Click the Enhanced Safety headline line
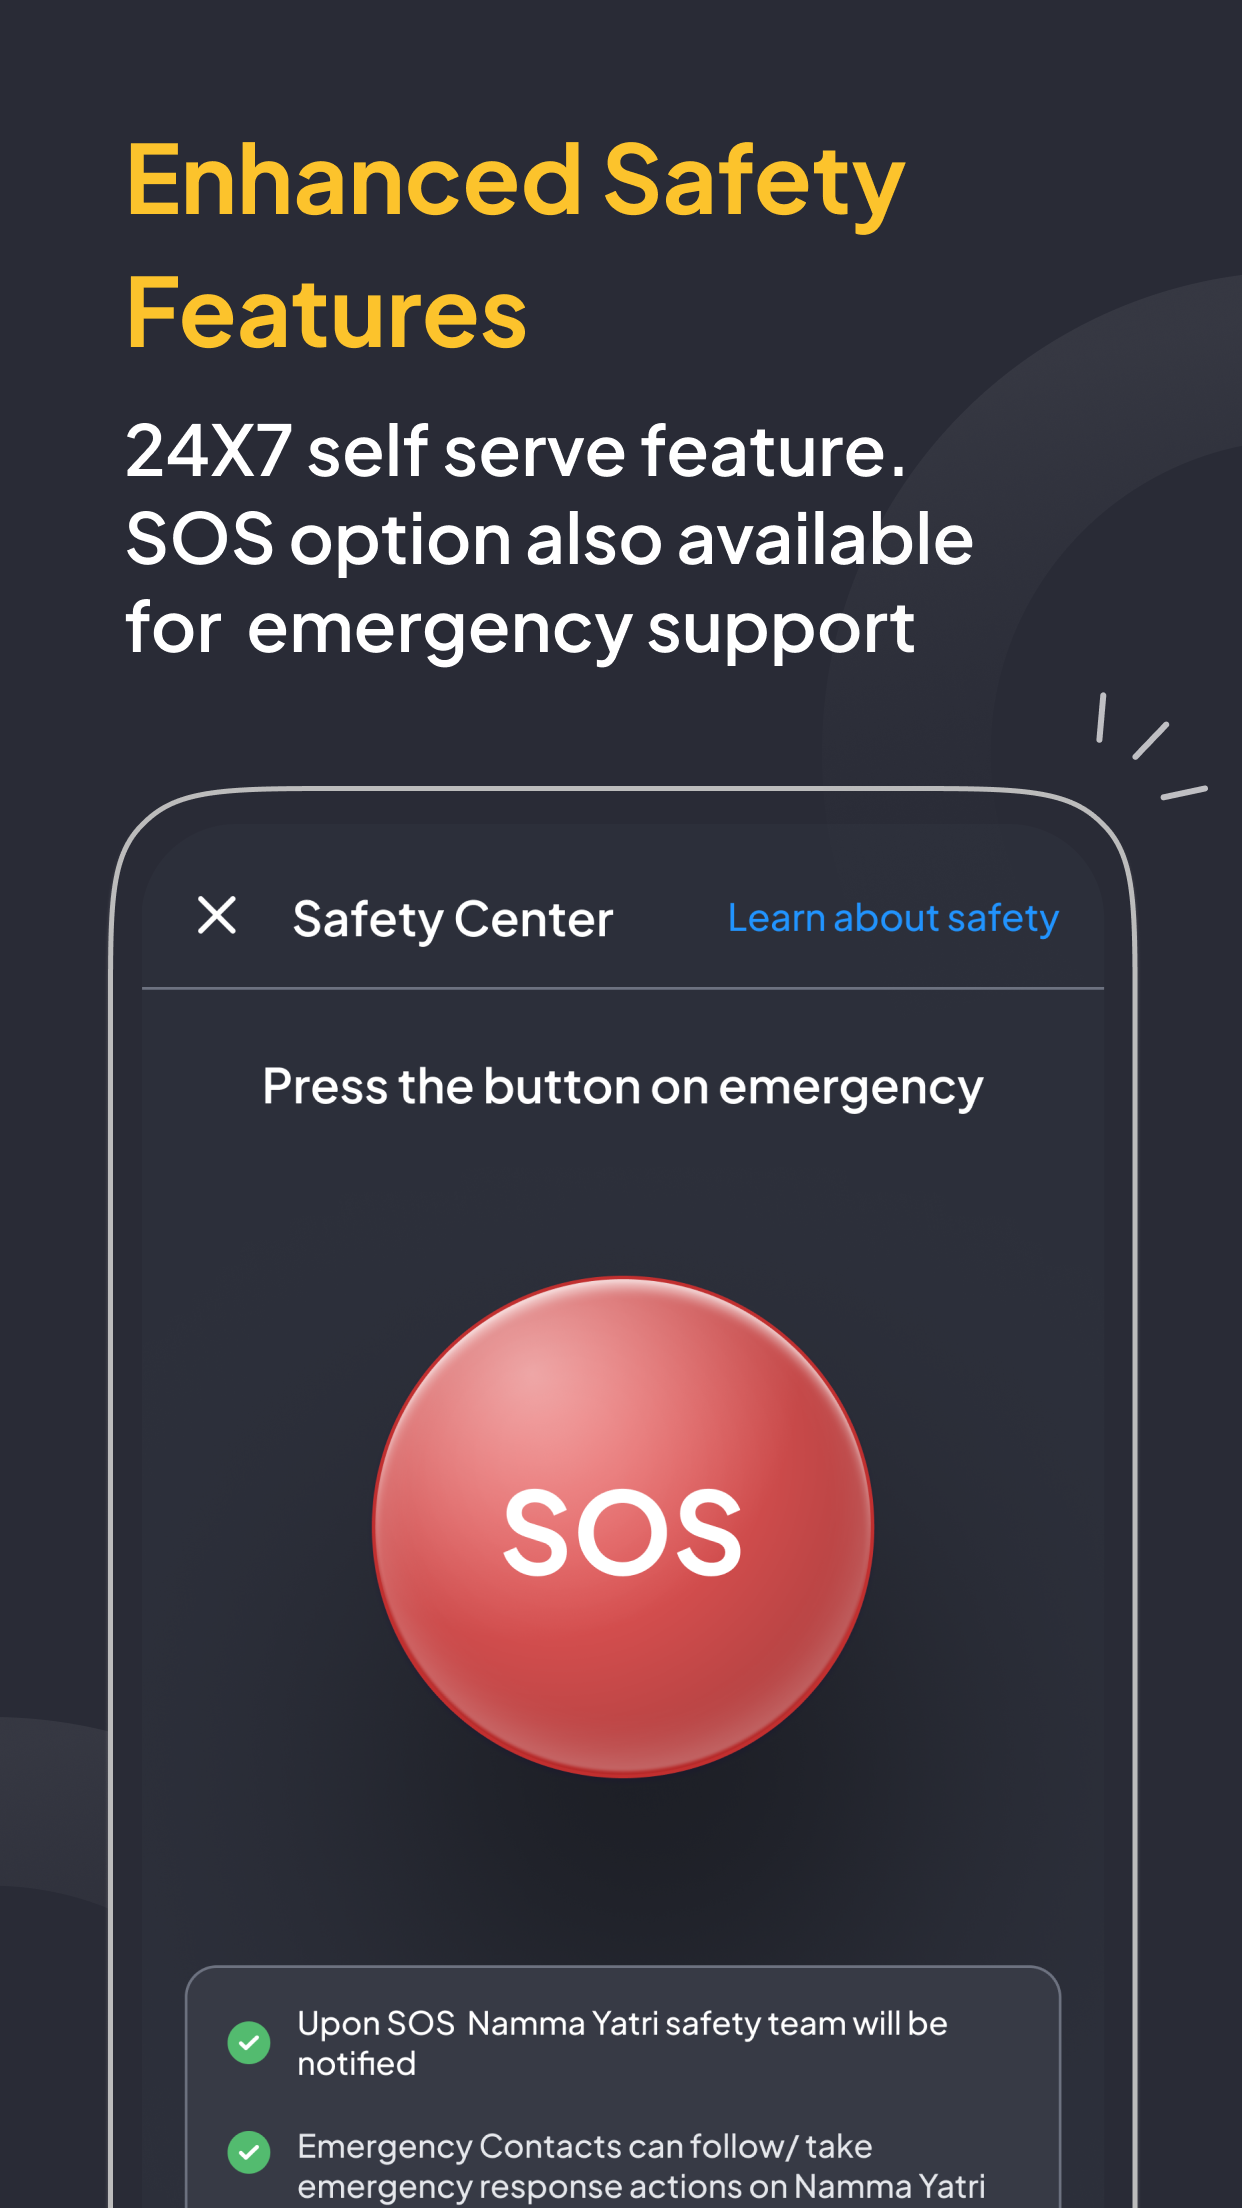1242x2208 pixels. pyautogui.click(x=515, y=182)
